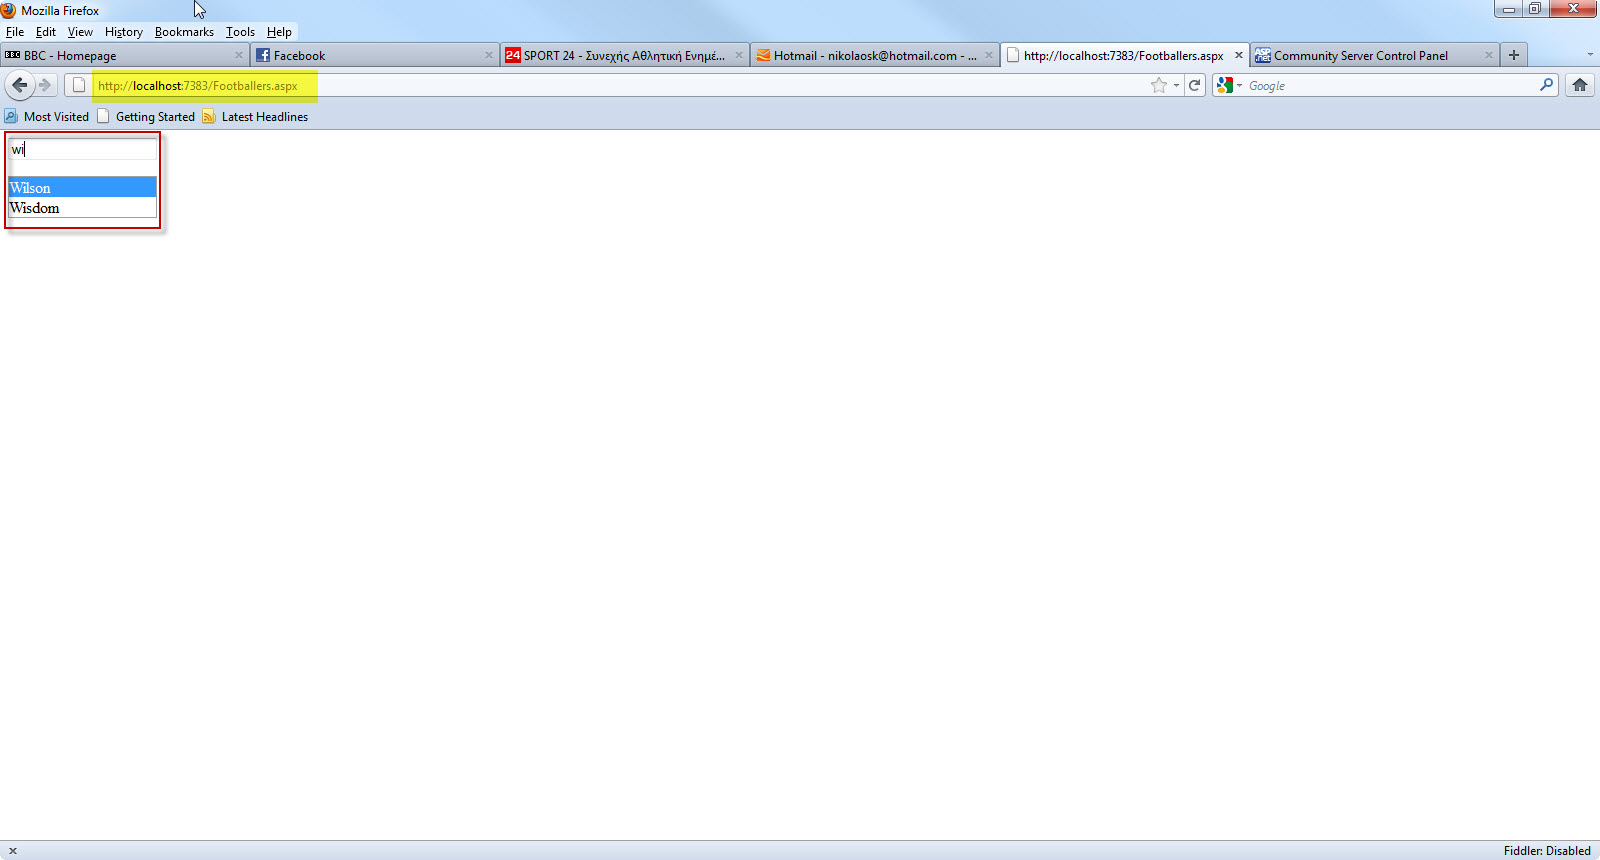Minimize the Firefox window

pyautogui.click(x=1509, y=9)
